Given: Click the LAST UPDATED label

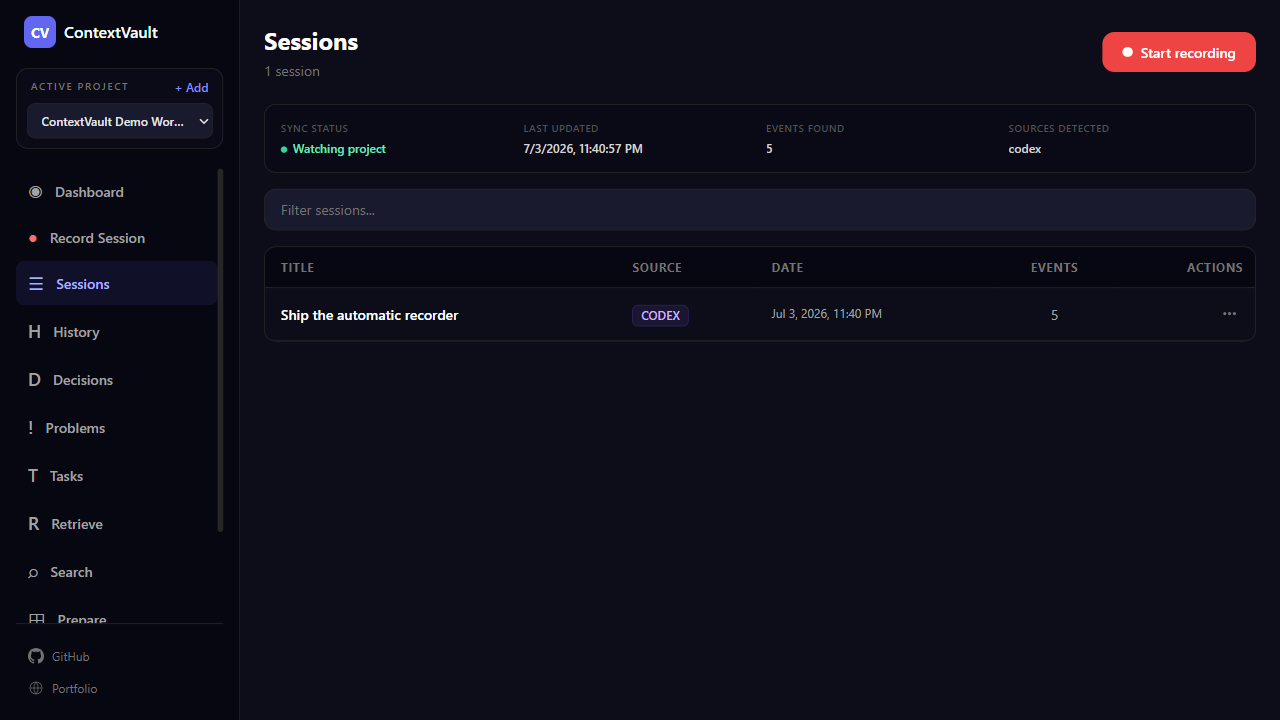Looking at the screenshot, I should tap(561, 129).
